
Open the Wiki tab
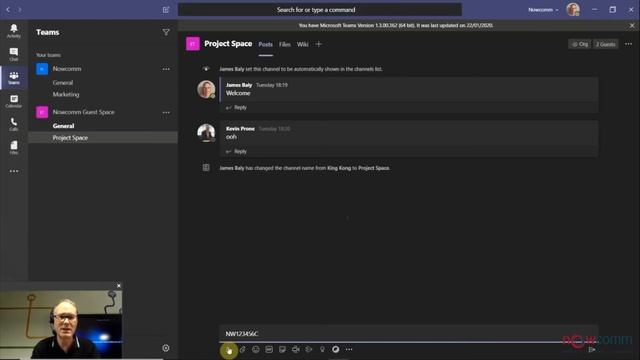(x=302, y=44)
